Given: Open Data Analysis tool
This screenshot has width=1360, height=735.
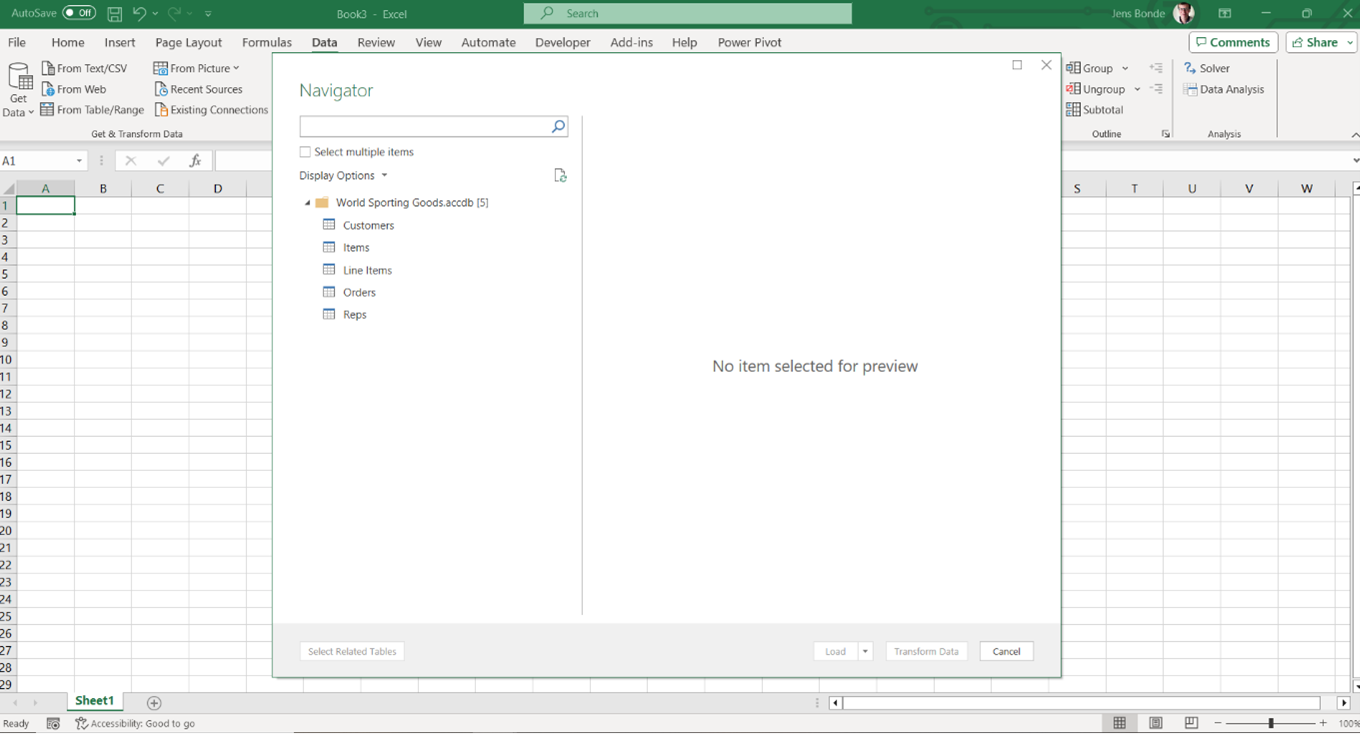Looking at the screenshot, I should pos(1224,89).
